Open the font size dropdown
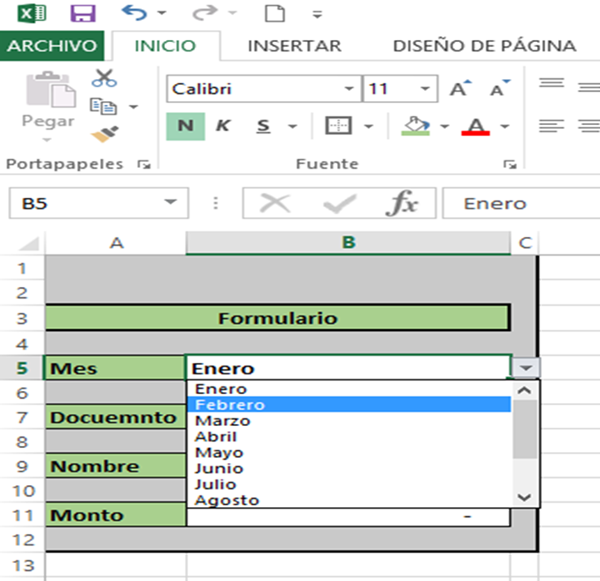The width and height of the screenshot is (600, 581). (x=423, y=89)
